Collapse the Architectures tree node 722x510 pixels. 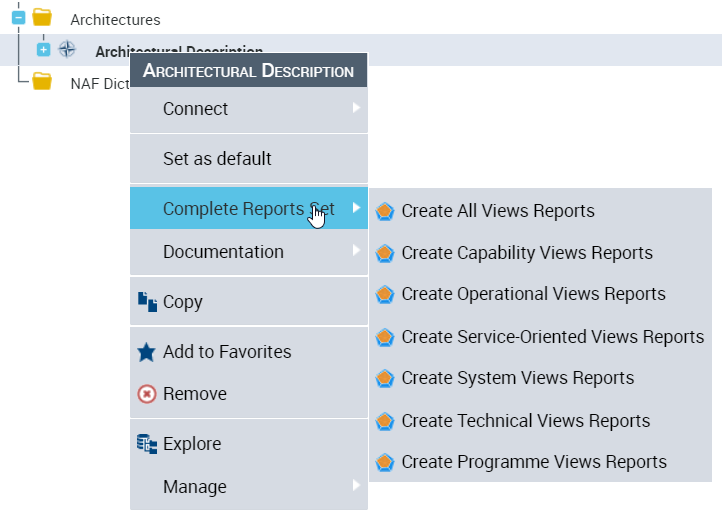(x=18, y=17)
